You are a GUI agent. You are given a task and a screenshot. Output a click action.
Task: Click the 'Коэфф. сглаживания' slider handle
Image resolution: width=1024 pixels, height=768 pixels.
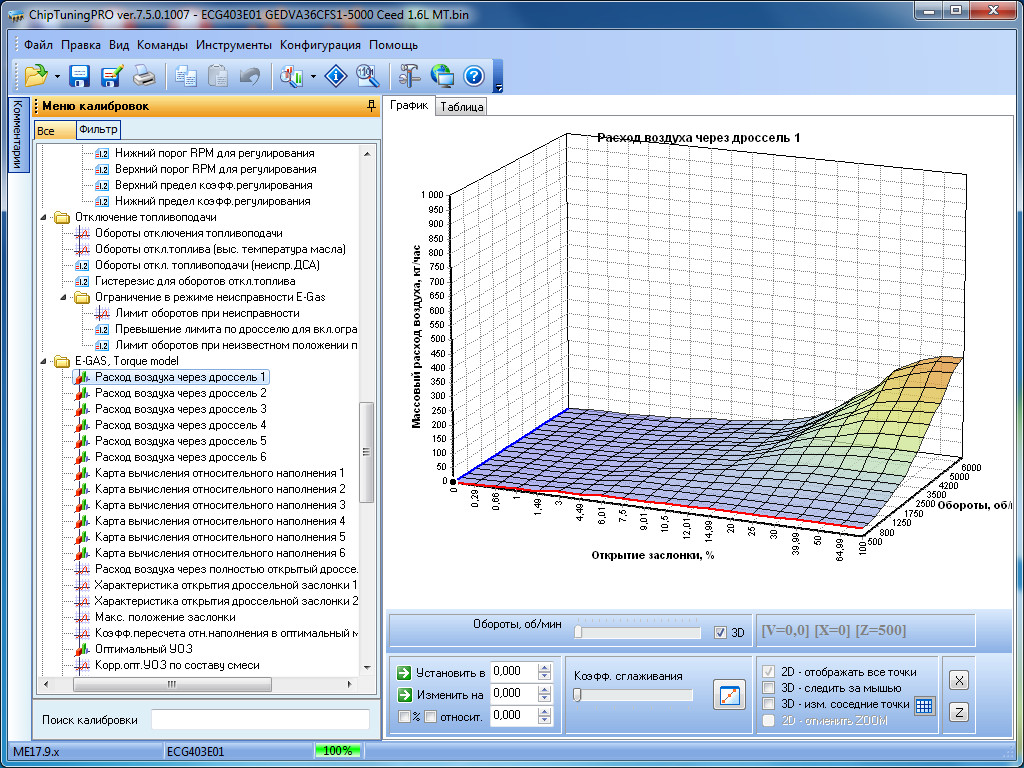(x=577, y=695)
